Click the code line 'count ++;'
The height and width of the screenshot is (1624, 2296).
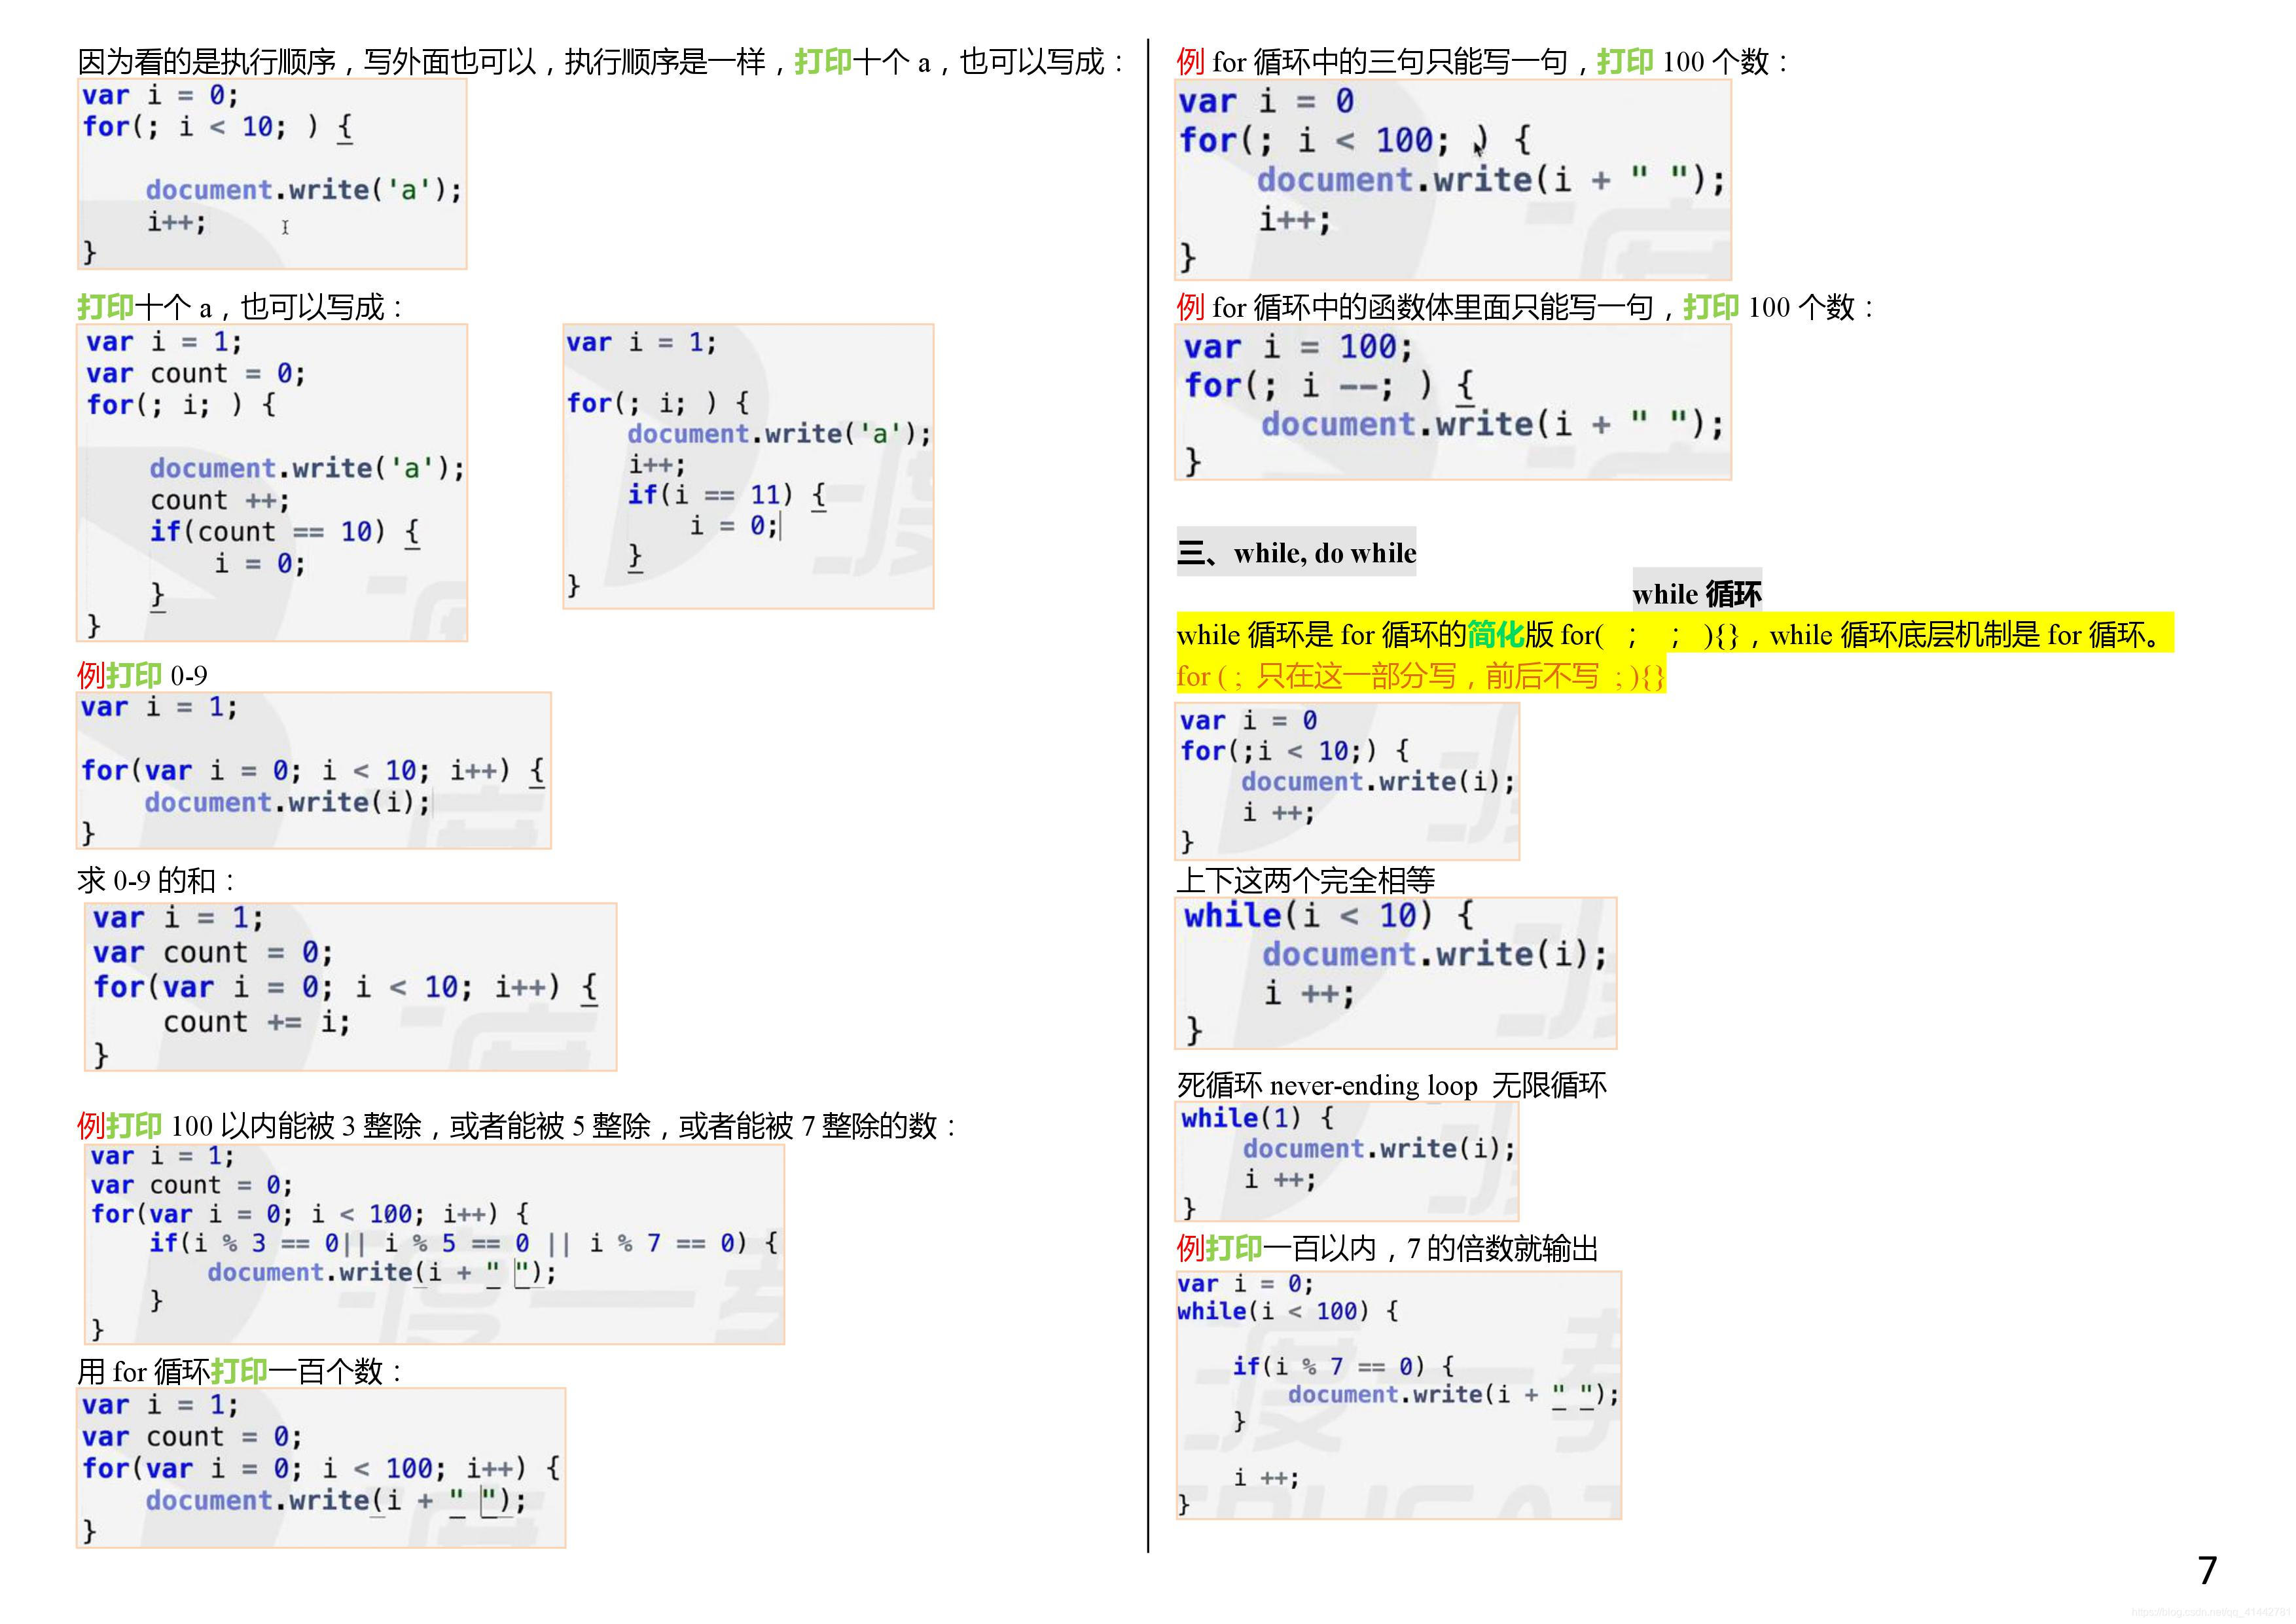[x=220, y=500]
